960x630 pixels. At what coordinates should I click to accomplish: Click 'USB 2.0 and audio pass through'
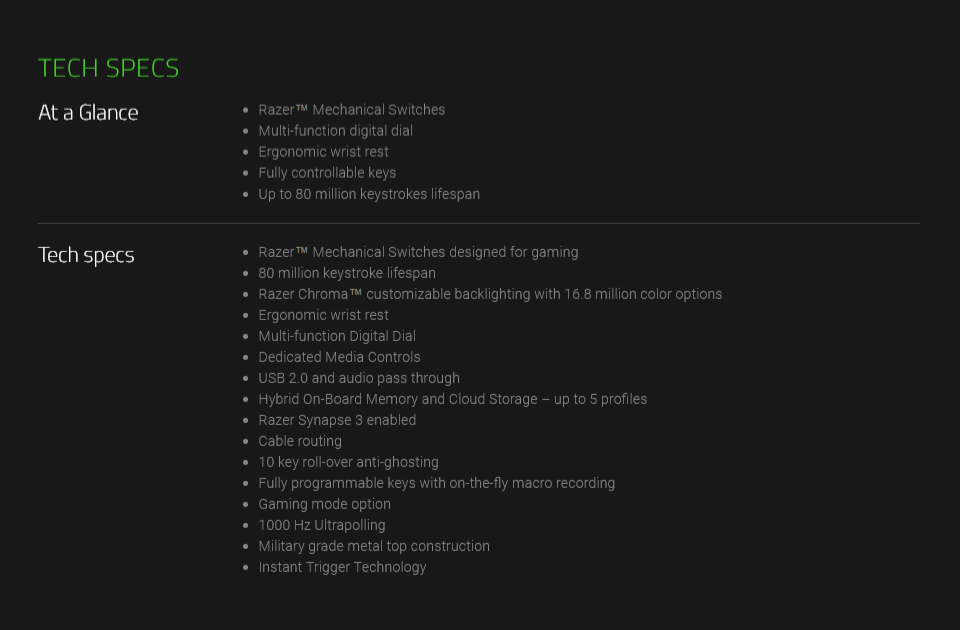click(359, 378)
